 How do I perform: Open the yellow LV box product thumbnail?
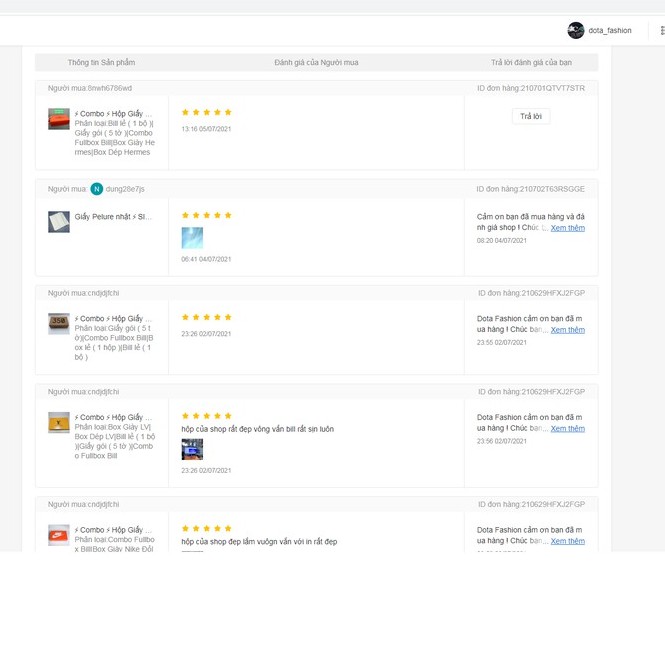coord(59,422)
